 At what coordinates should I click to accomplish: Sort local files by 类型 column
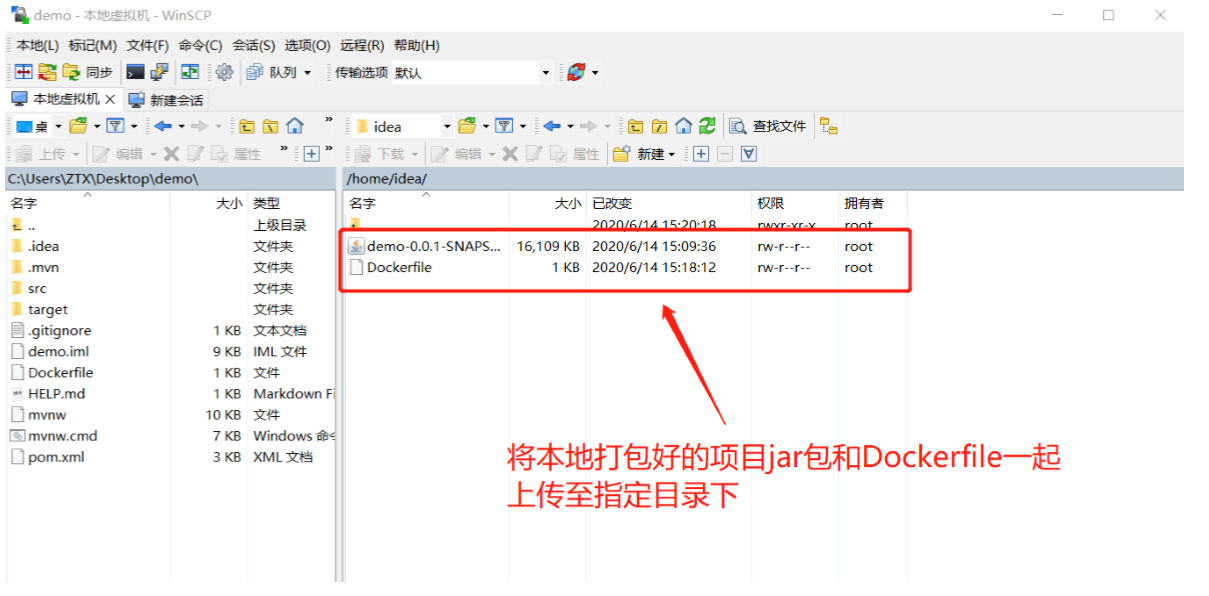[x=290, y=203]
